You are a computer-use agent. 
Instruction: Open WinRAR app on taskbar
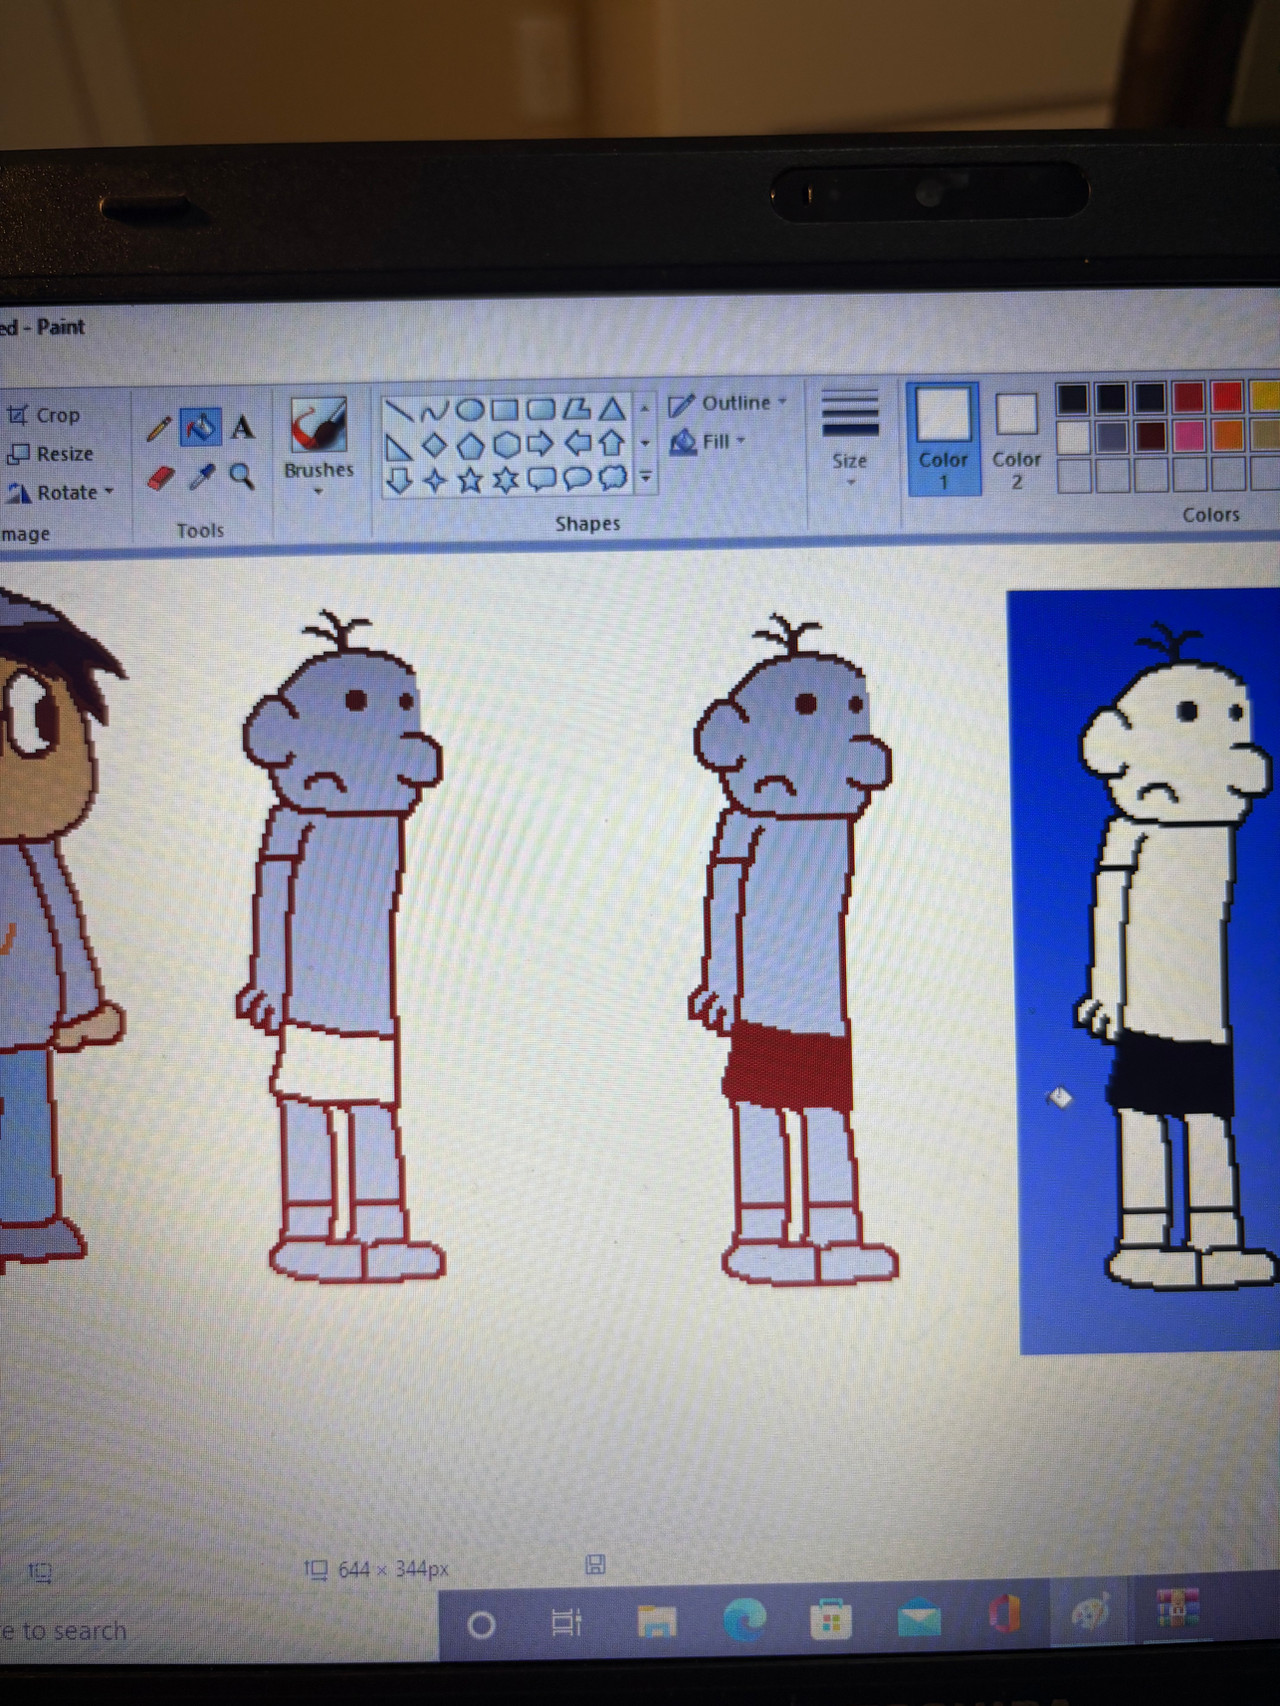[x=1177, y=1609]
